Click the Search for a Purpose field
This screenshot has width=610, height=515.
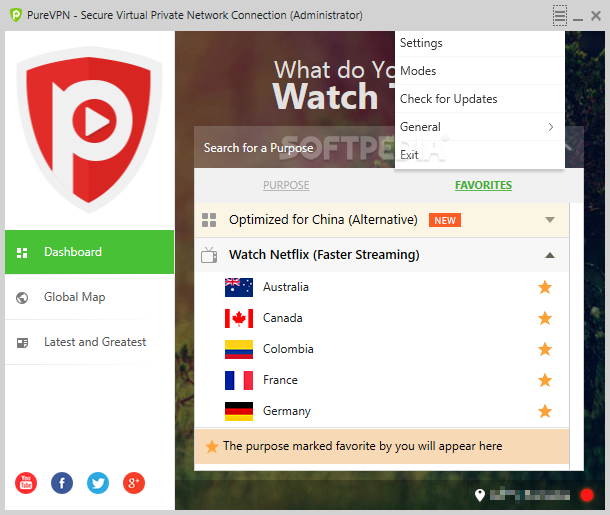tap(294, 148)
